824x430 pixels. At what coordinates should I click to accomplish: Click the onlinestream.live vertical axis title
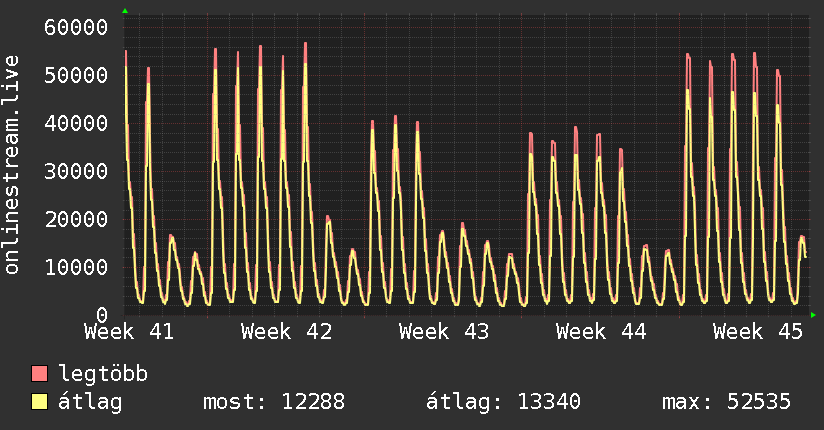click(11, 165)
